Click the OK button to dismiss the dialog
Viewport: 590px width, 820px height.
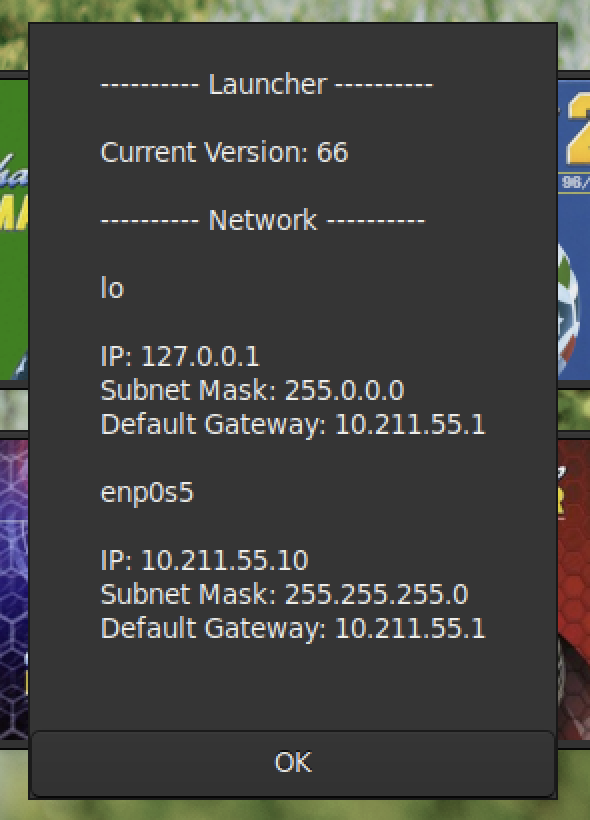click(293, 763)
